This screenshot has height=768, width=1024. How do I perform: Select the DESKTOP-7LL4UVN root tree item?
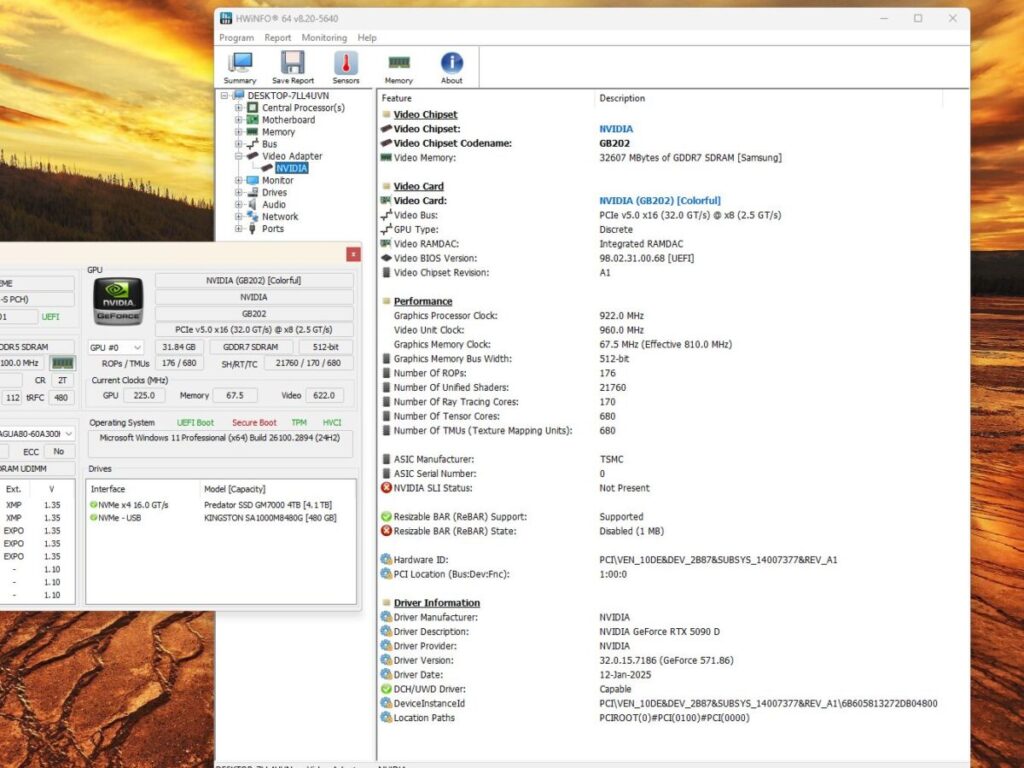[288, 95]
